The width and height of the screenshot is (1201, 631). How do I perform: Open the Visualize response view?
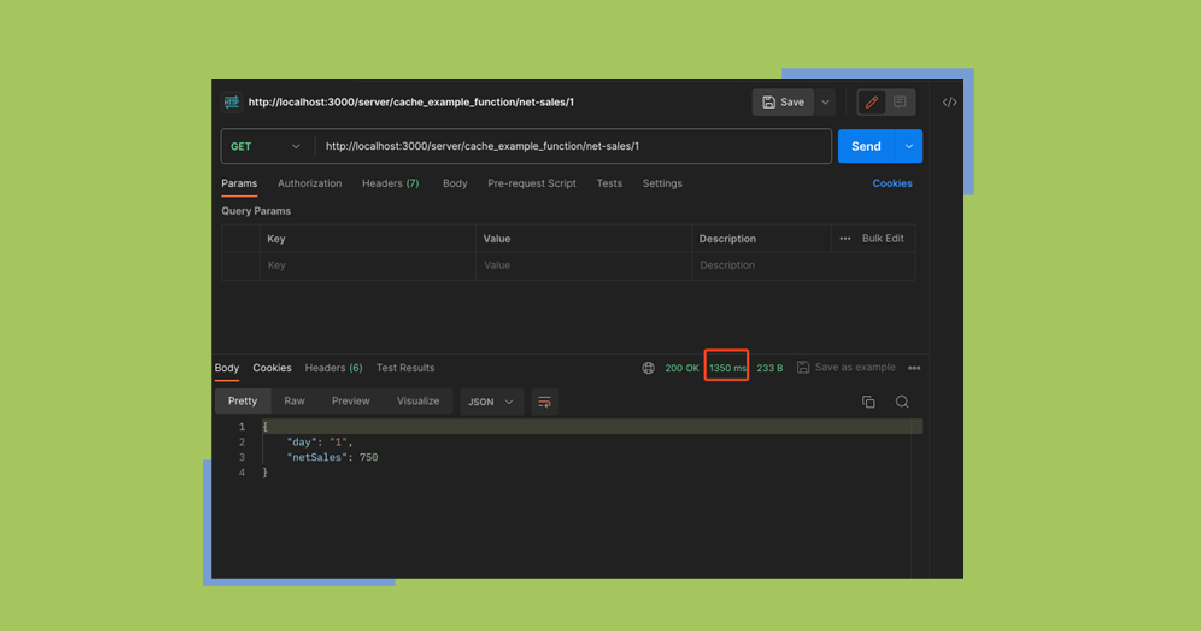[x=418, y=402]
